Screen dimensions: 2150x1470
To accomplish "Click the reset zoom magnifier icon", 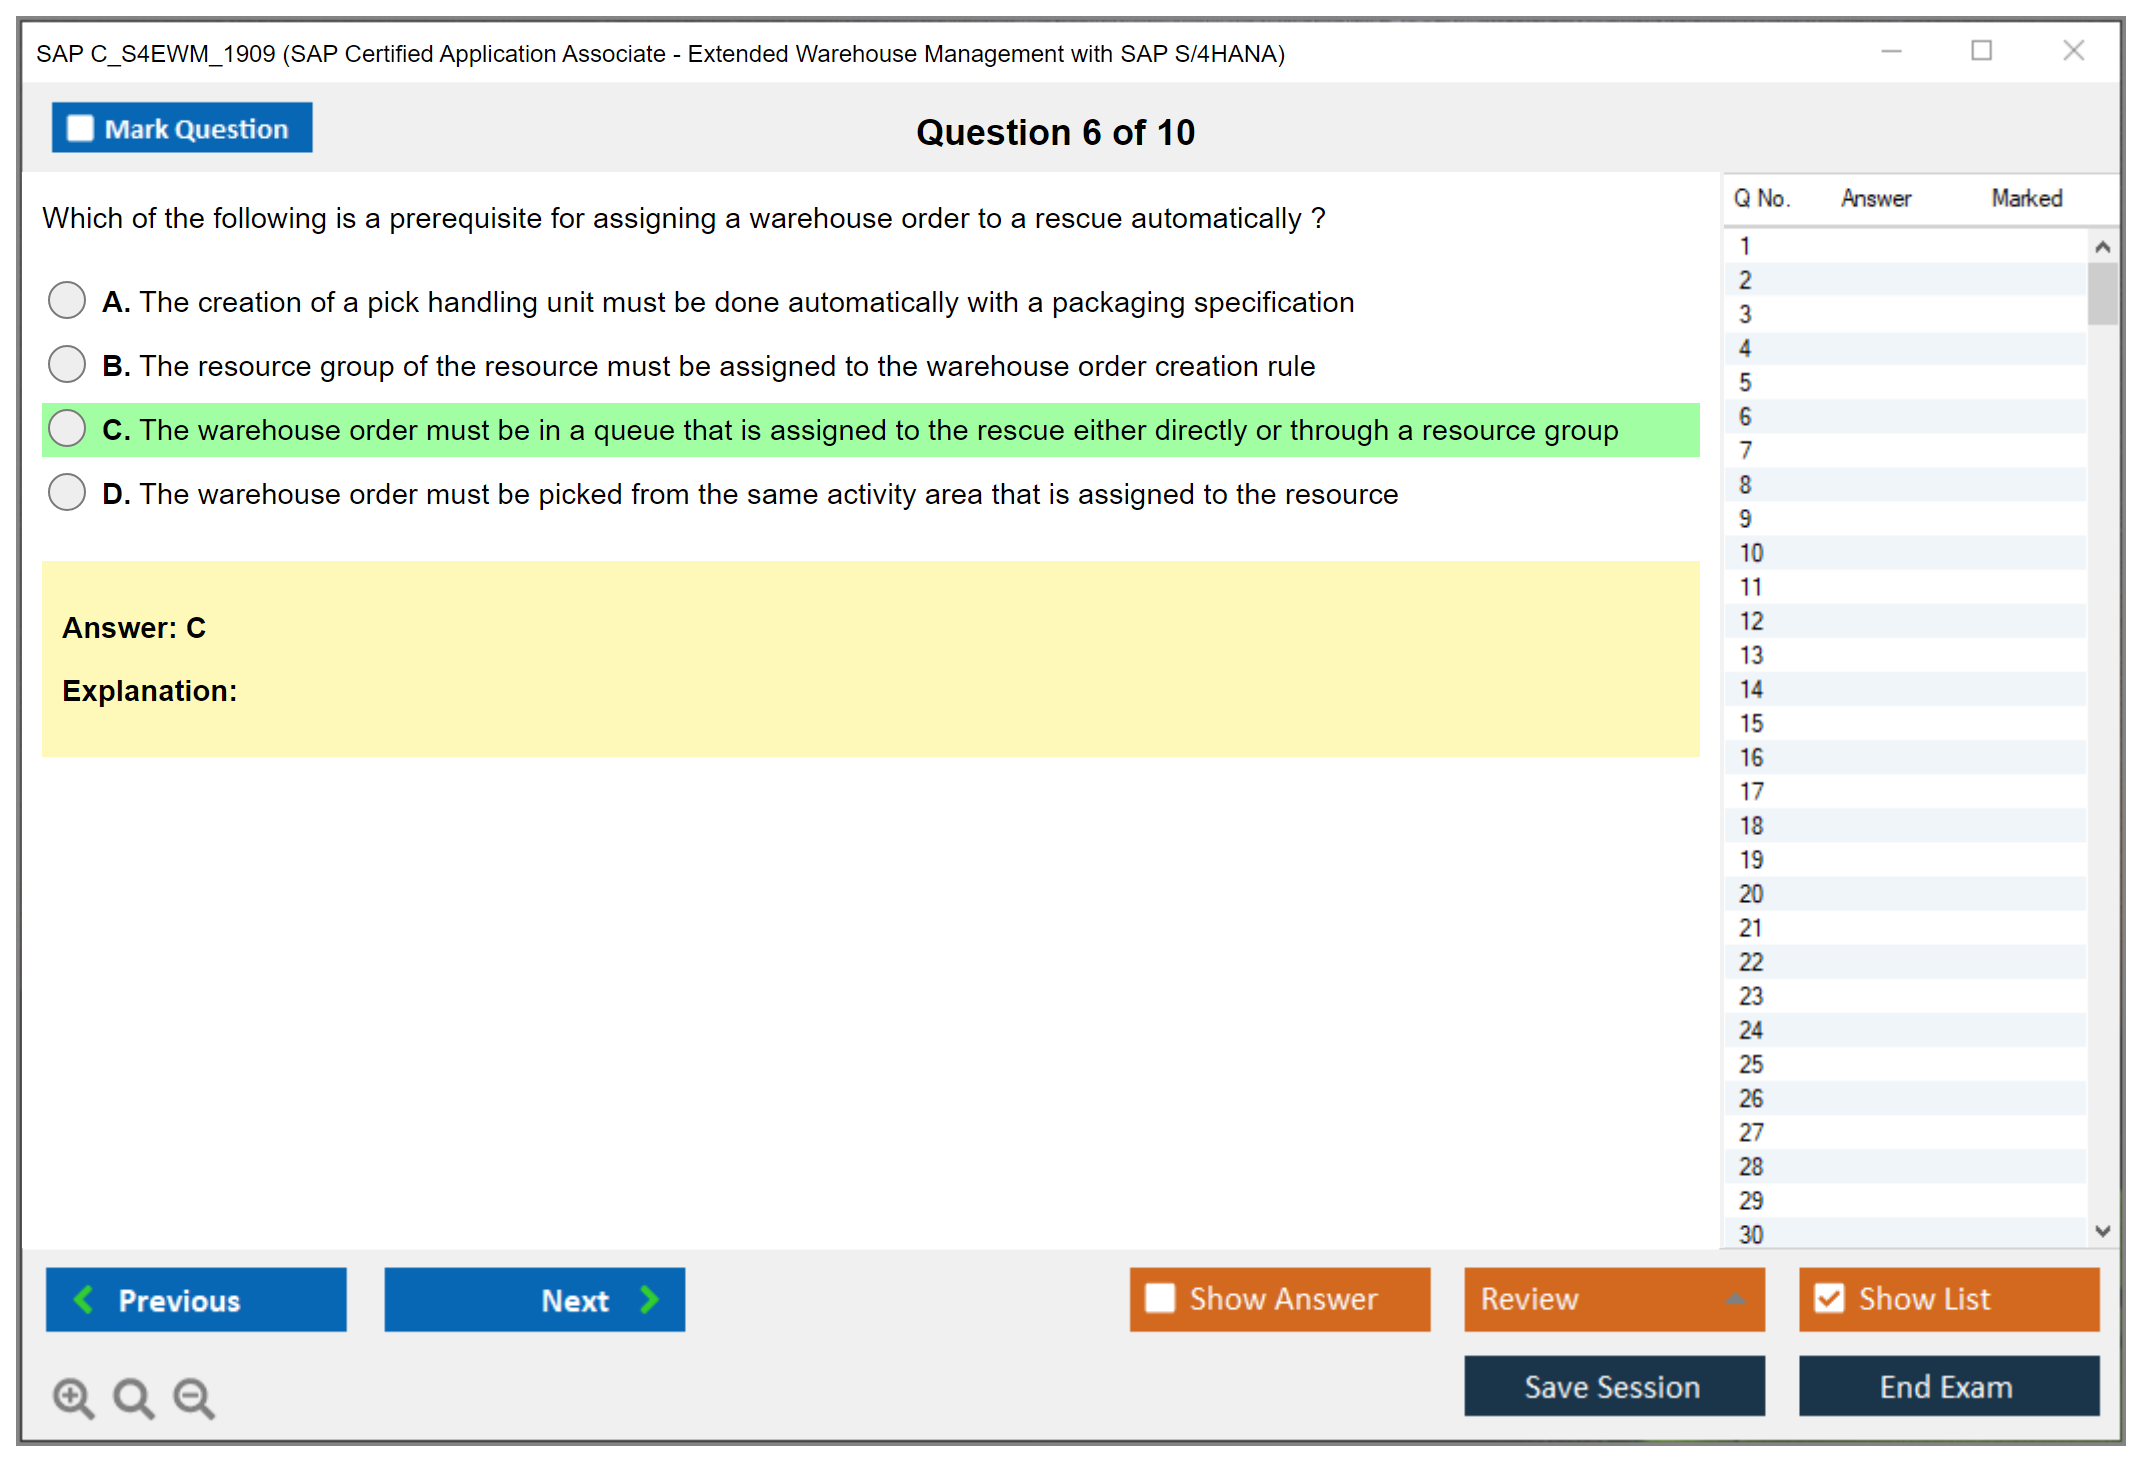I will (133, 1397).
